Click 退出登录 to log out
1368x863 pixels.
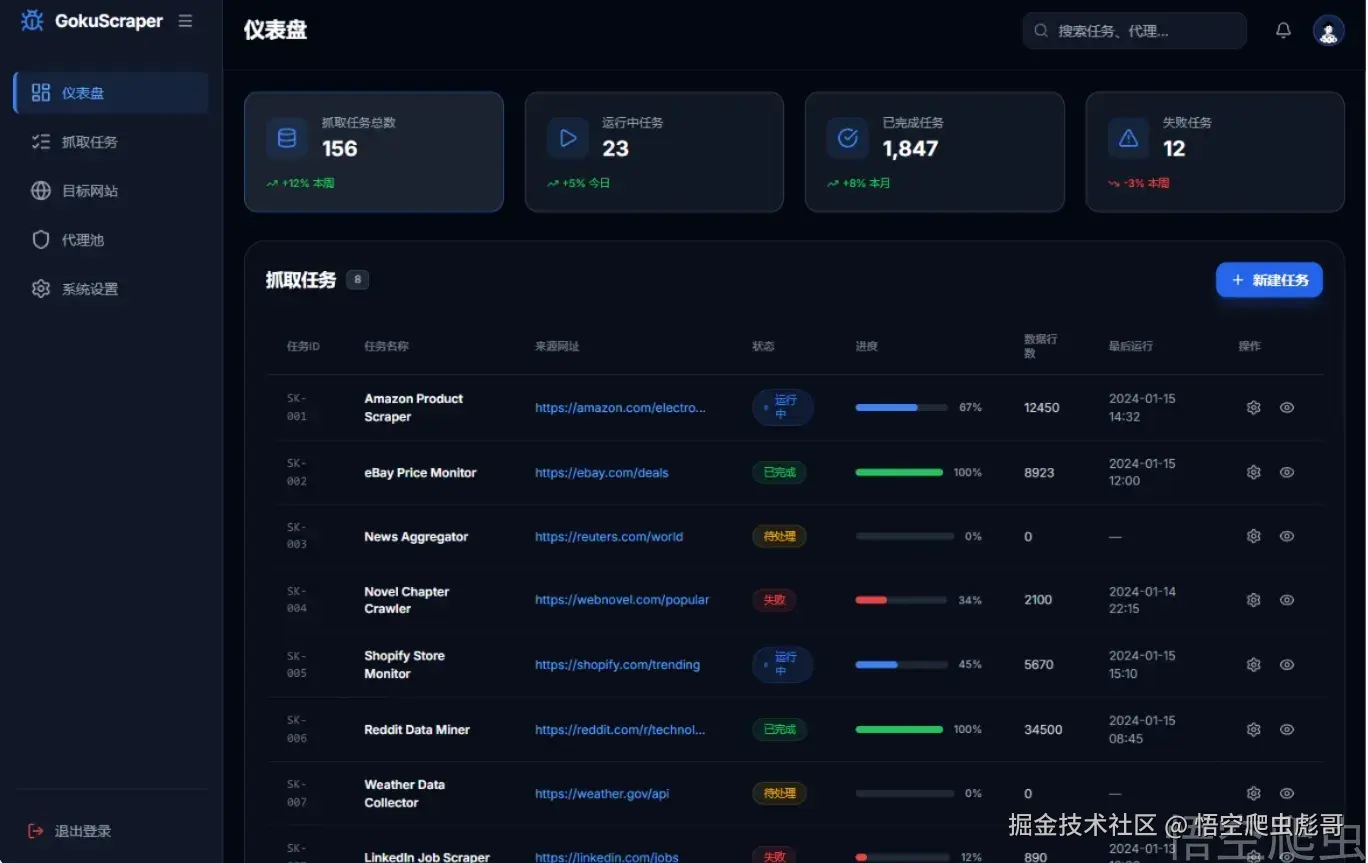click(70, 831)
